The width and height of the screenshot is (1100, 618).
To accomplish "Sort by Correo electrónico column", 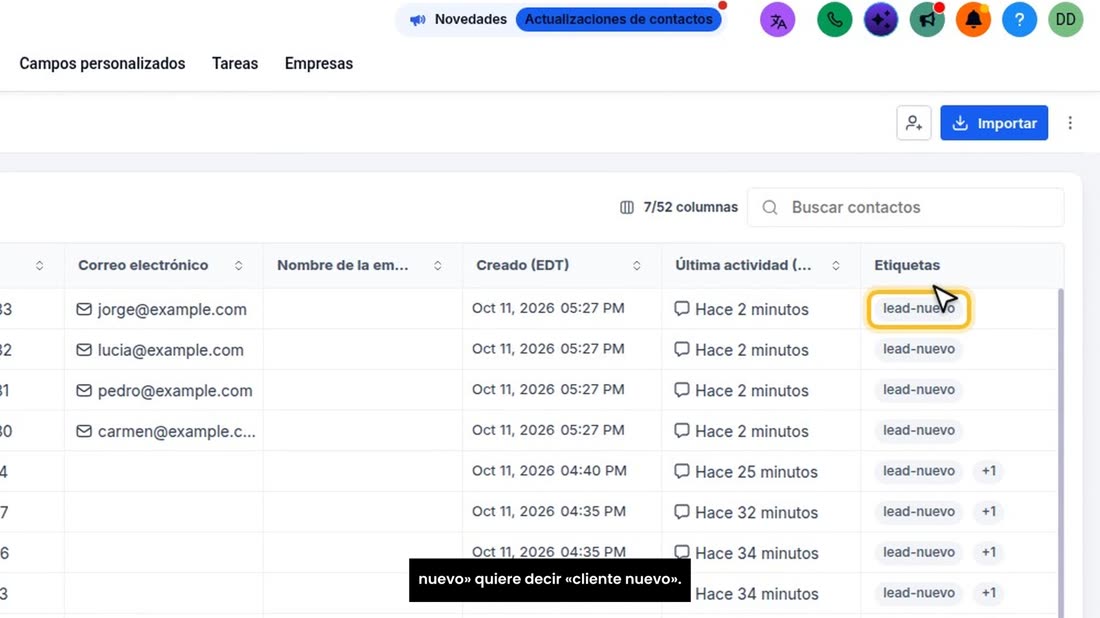I will 239,265.
